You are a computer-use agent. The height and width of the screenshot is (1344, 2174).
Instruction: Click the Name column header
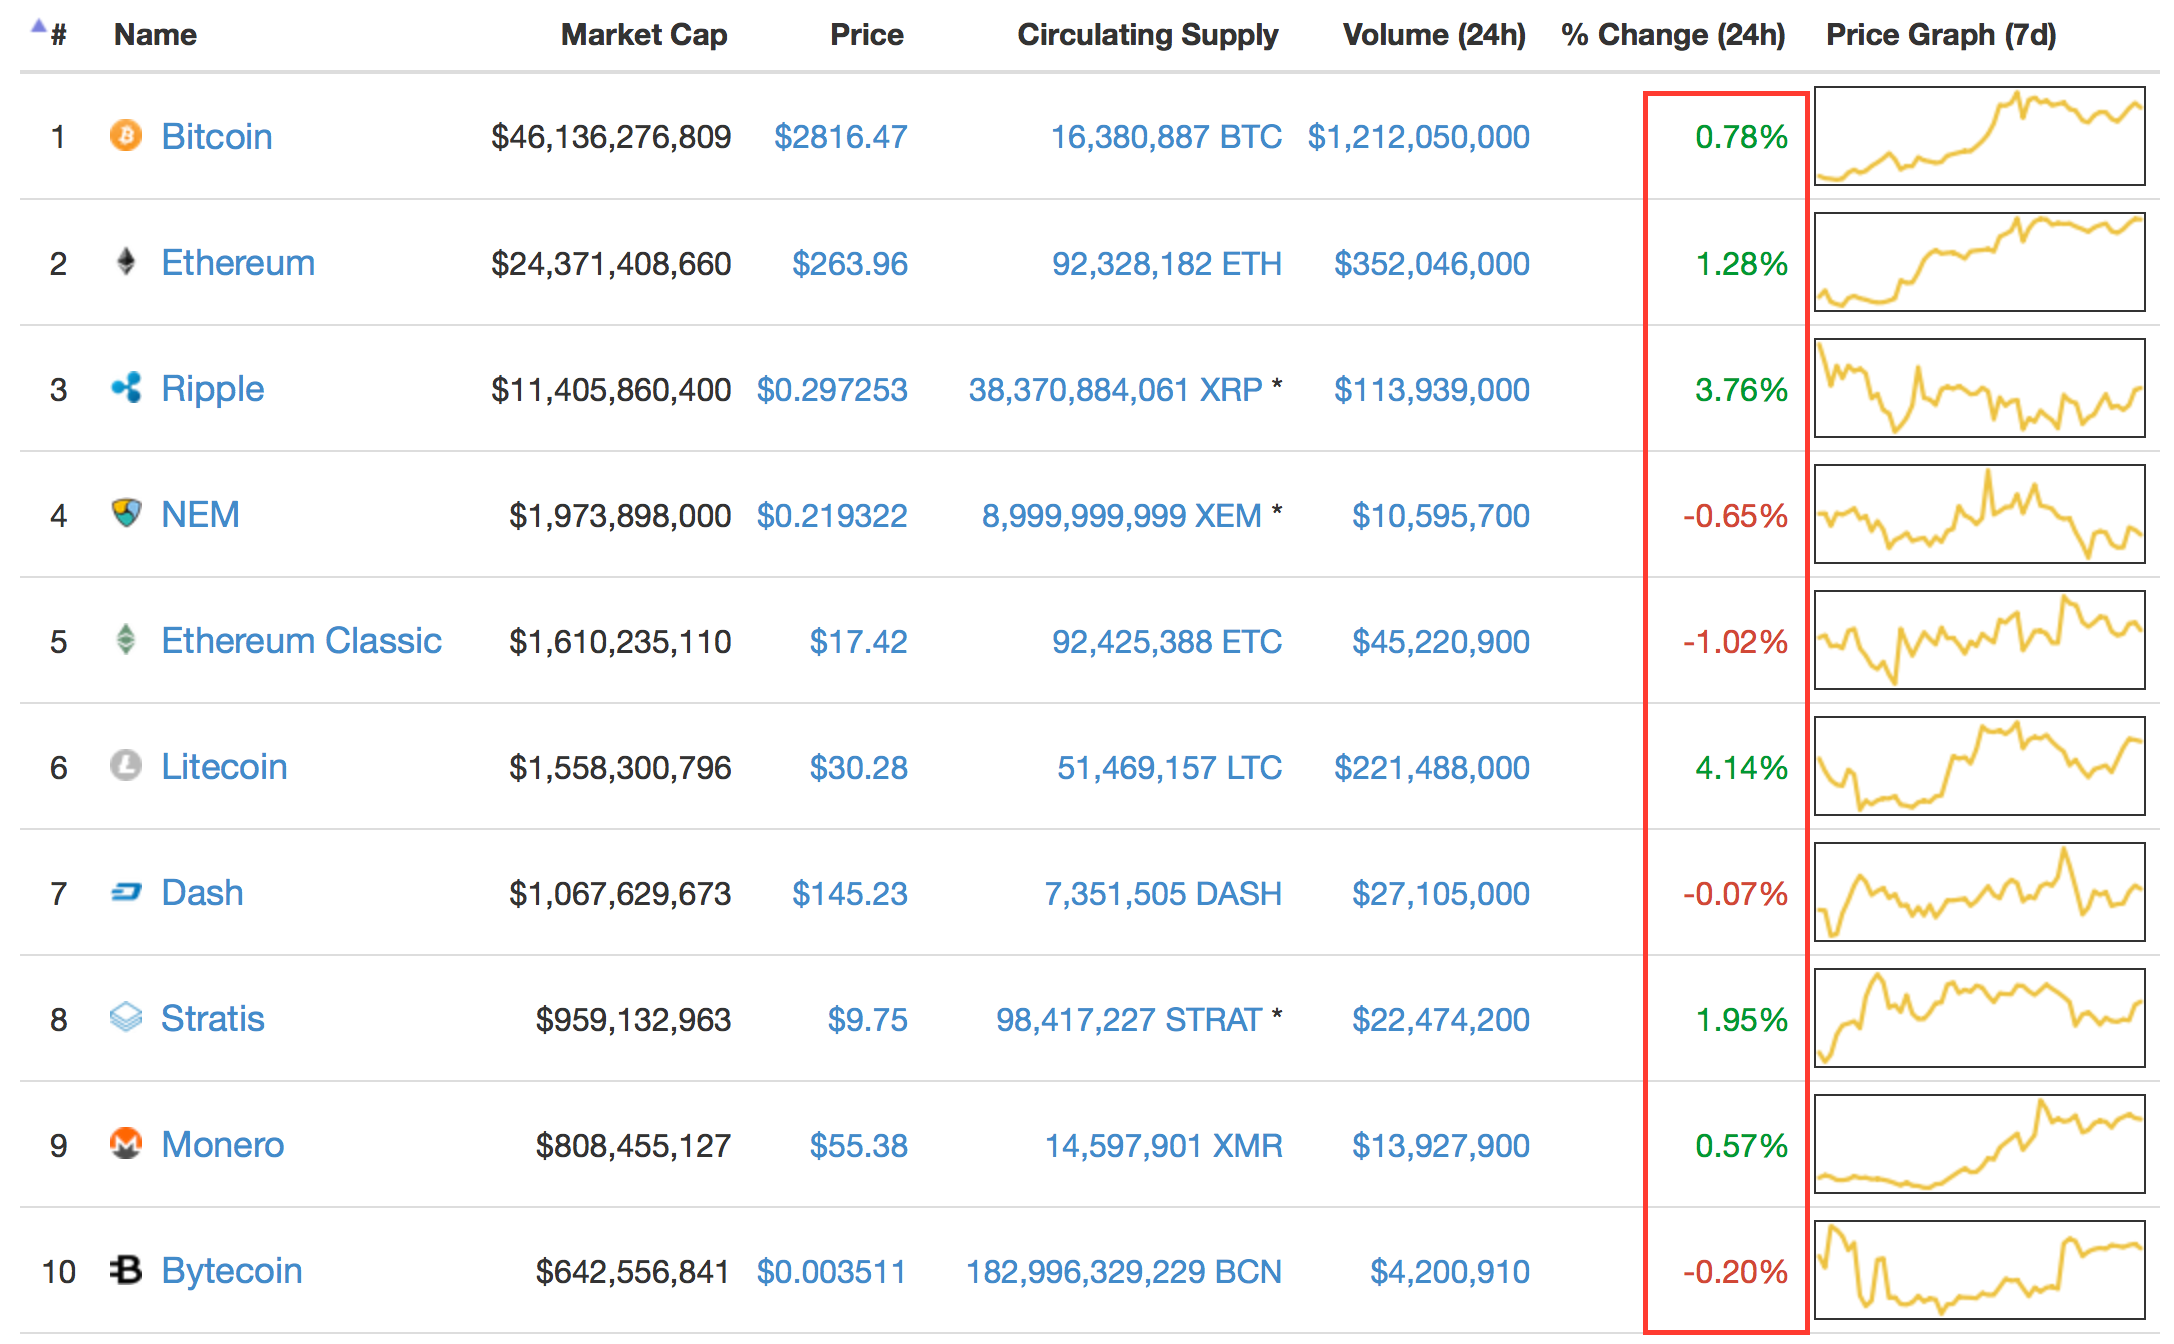click(155, 35)
